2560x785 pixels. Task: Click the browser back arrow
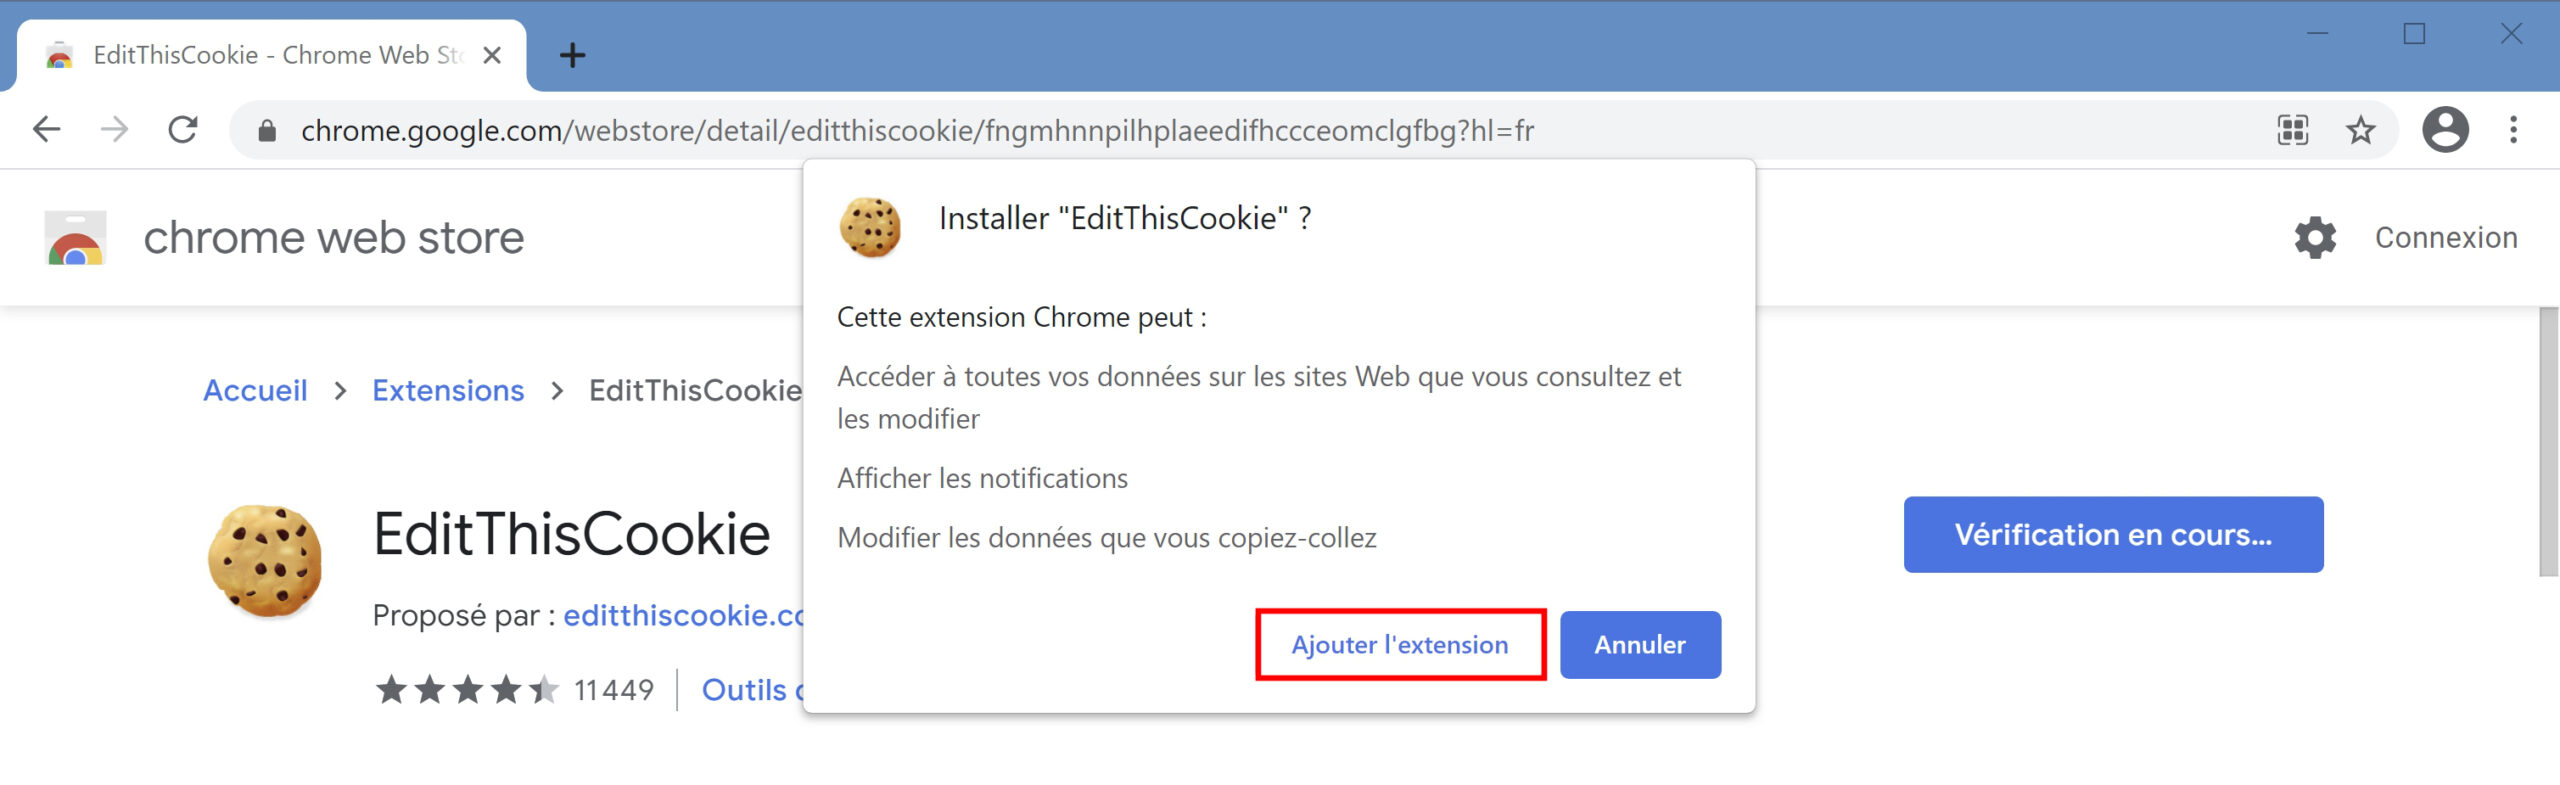click(x=47, y=130)
